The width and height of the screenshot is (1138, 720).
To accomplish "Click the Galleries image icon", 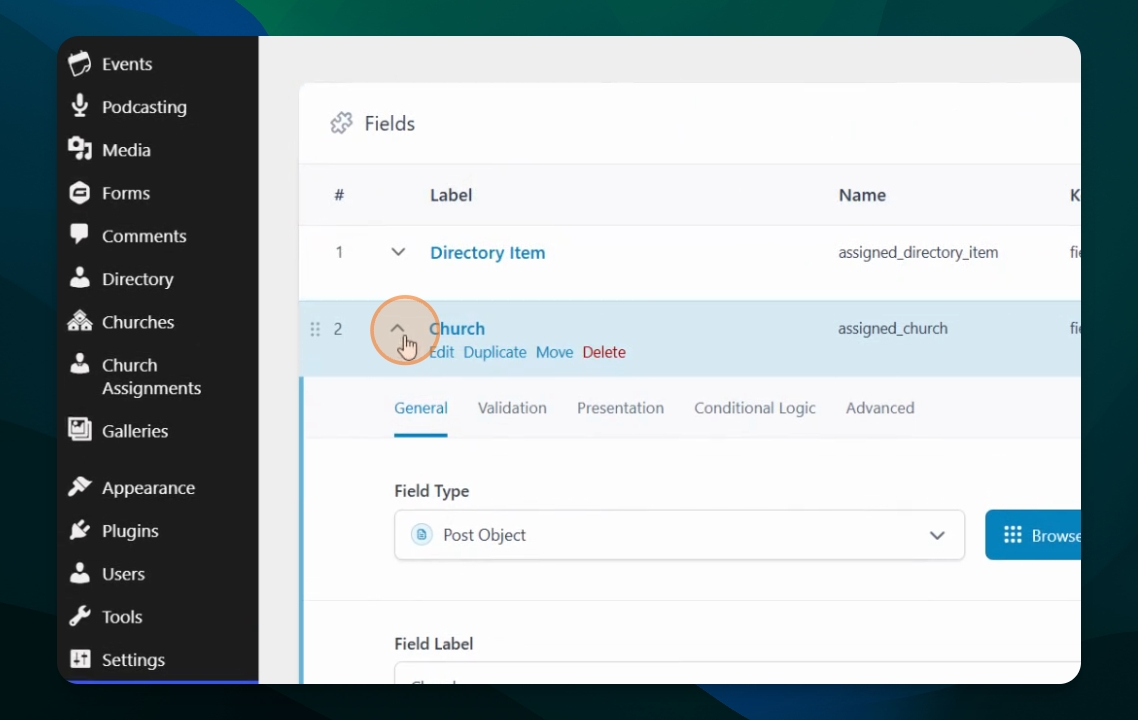I will coord(80,430).
